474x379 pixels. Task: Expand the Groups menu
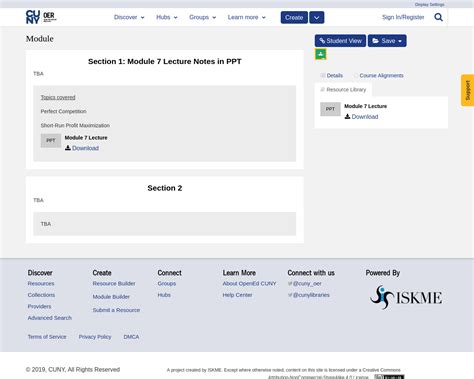[202, 17]
